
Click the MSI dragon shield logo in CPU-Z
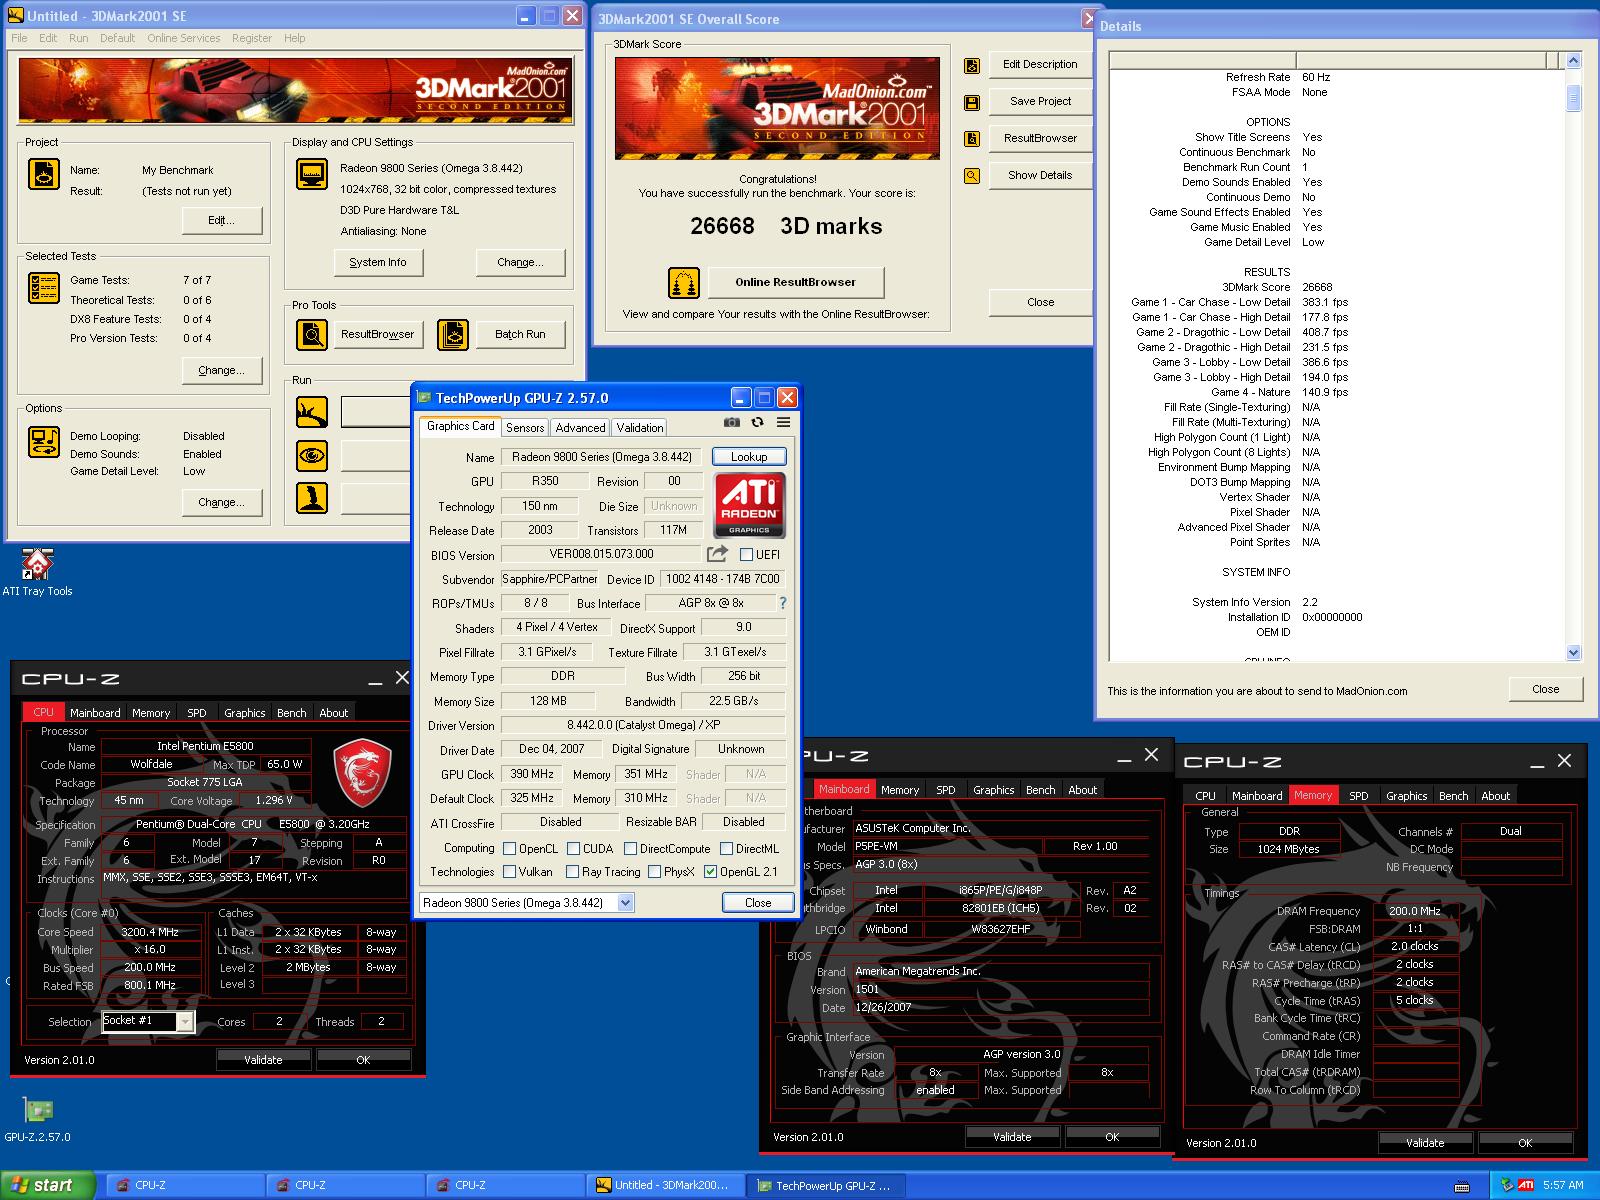(x=361, y=773)
